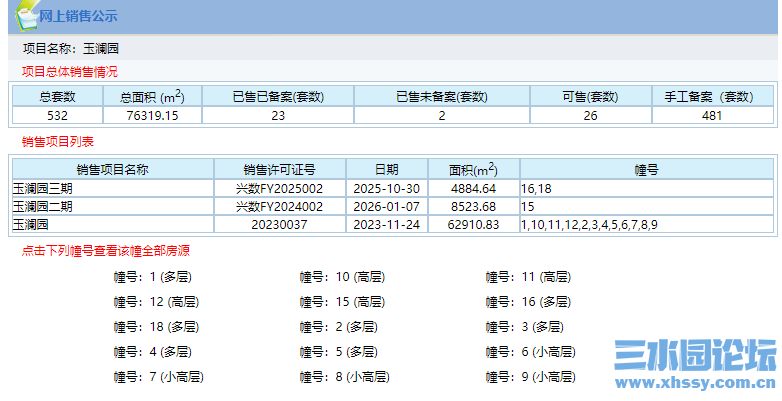Open building link 幢号: 6 (小高层)
This screenshot has width=782, height=401.
(x=531, y=352)
